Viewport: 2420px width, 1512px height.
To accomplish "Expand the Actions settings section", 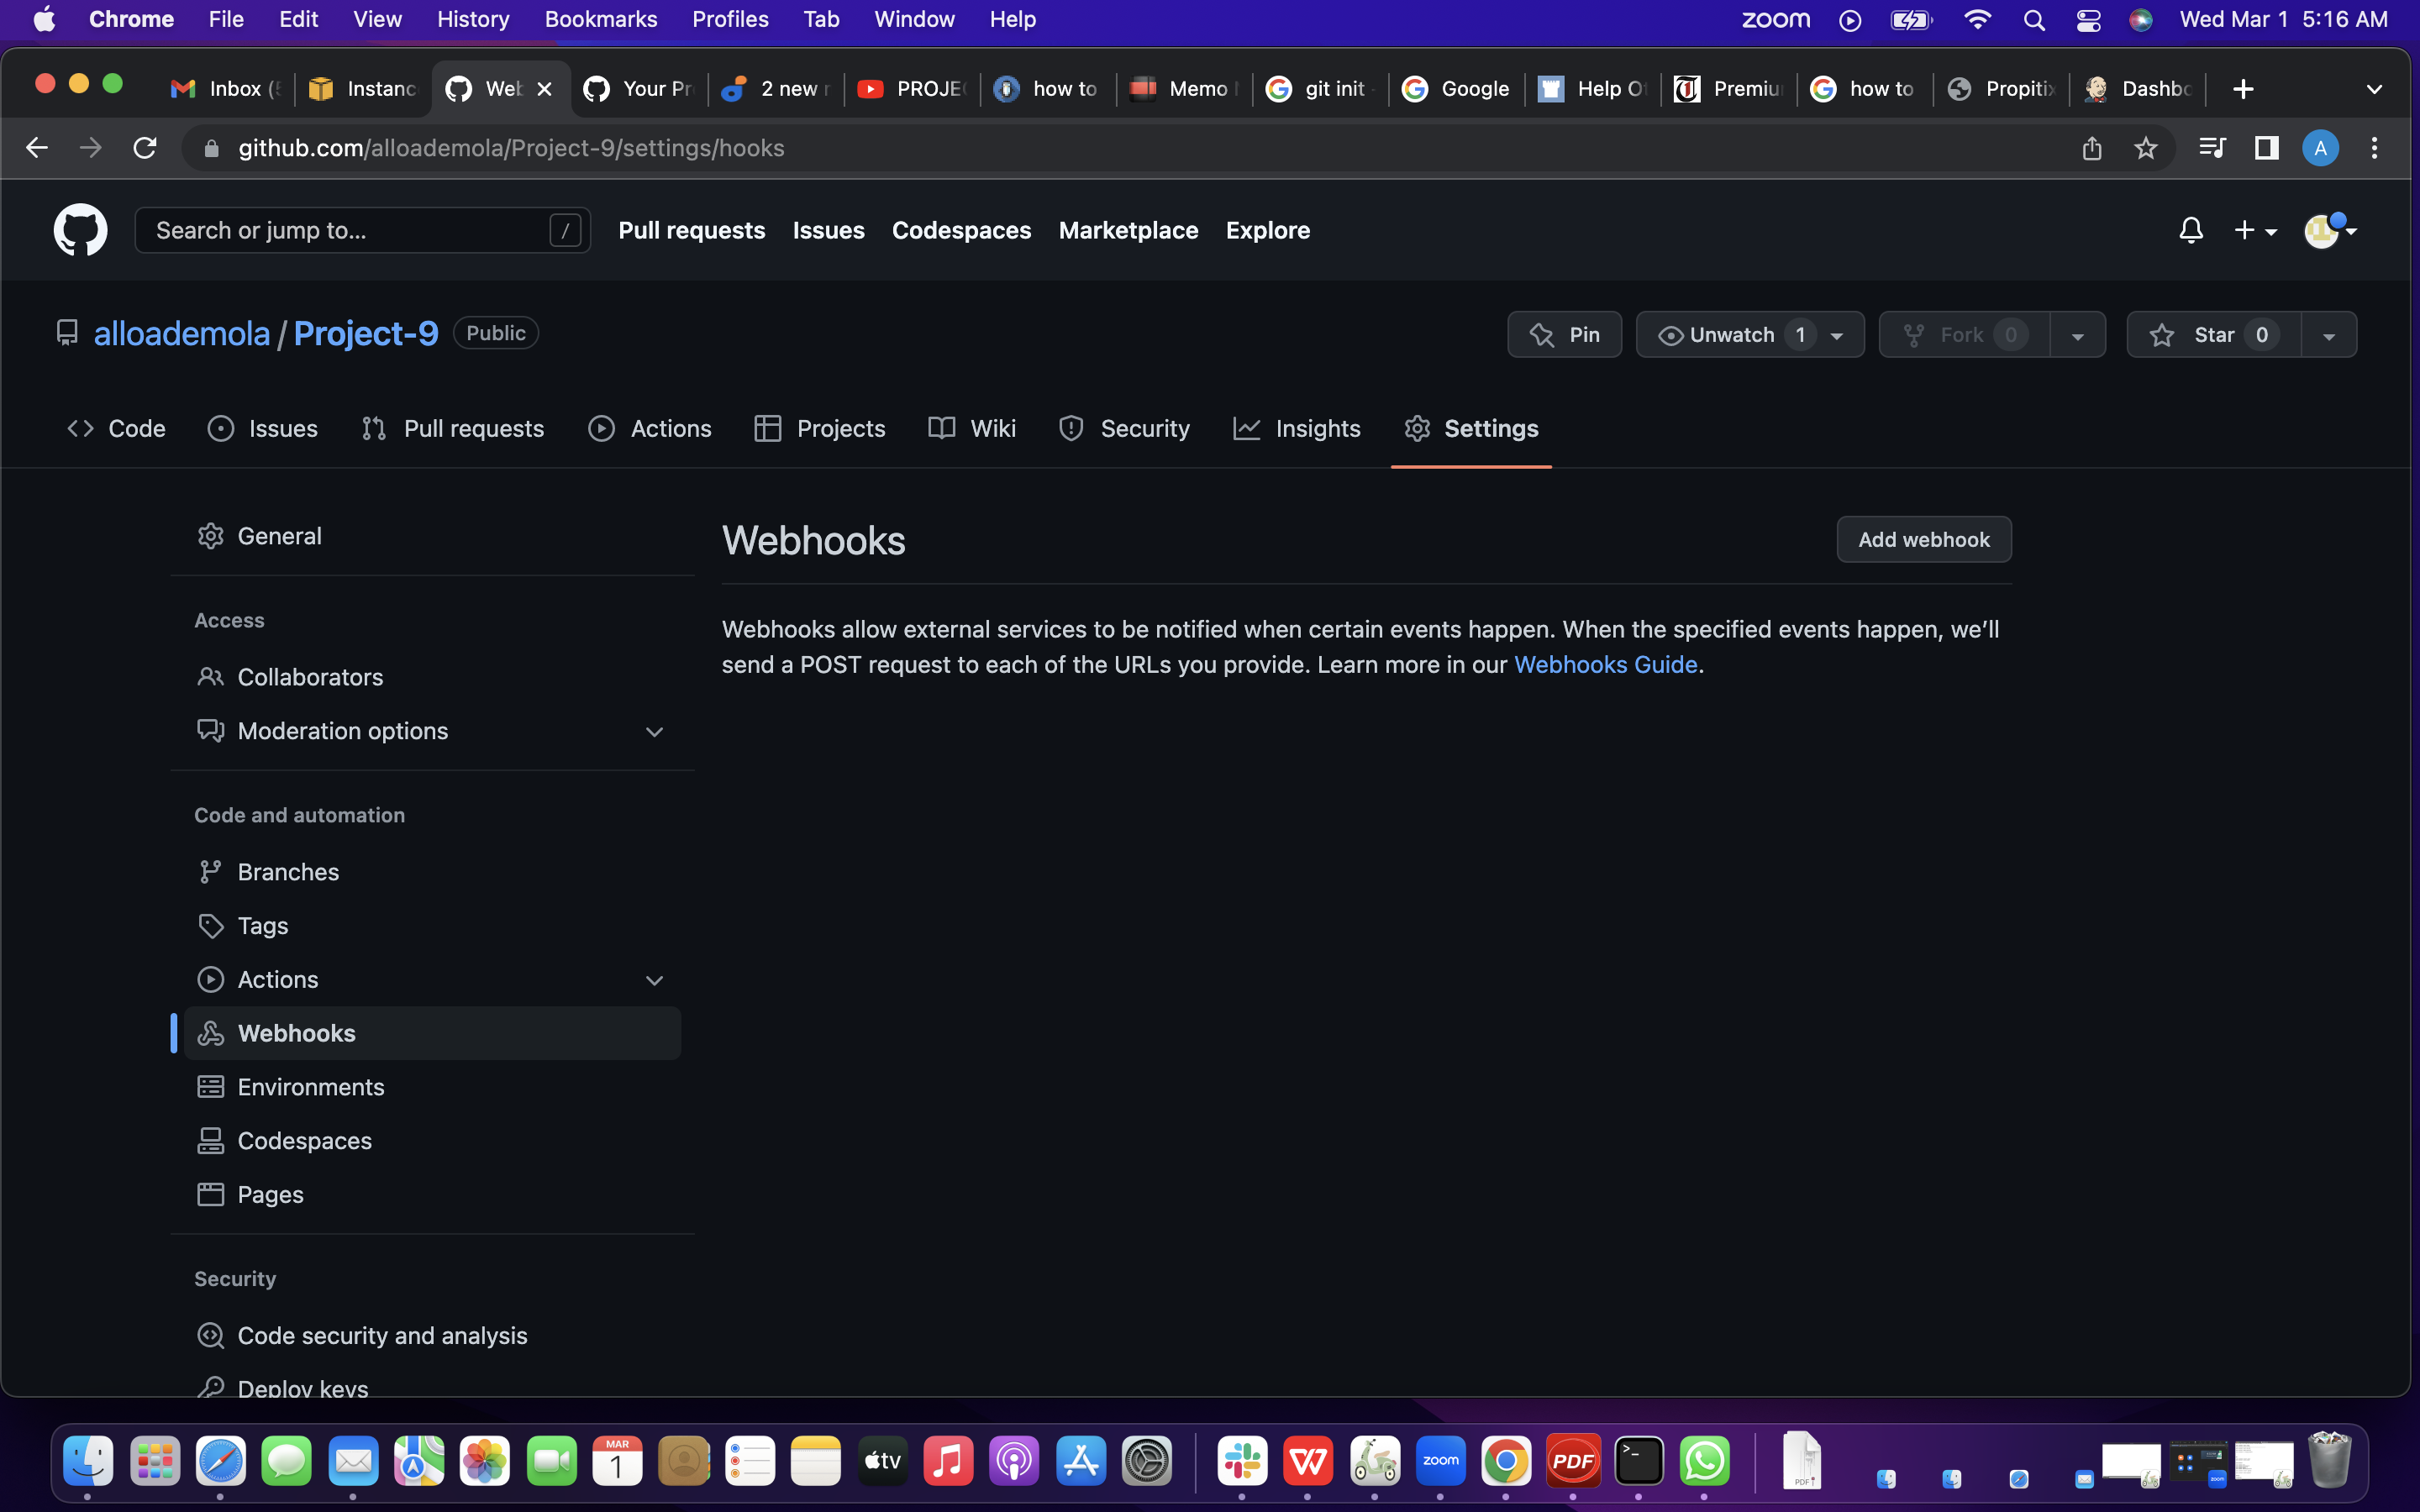I will click(654, 980).
